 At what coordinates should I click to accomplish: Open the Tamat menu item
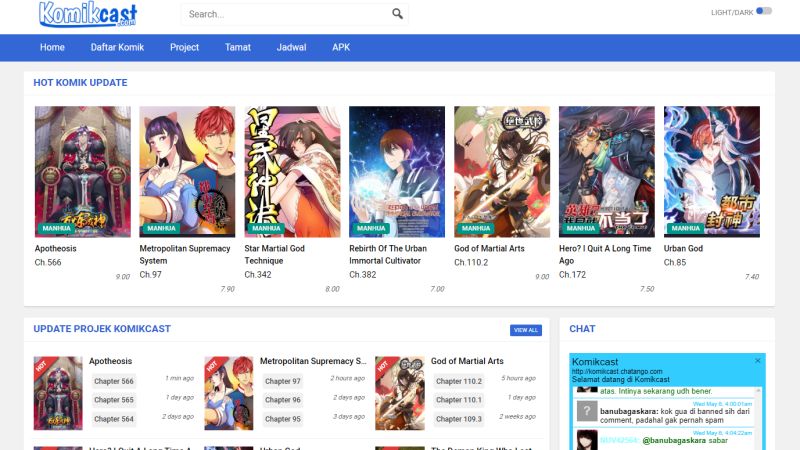click(238, 47)
